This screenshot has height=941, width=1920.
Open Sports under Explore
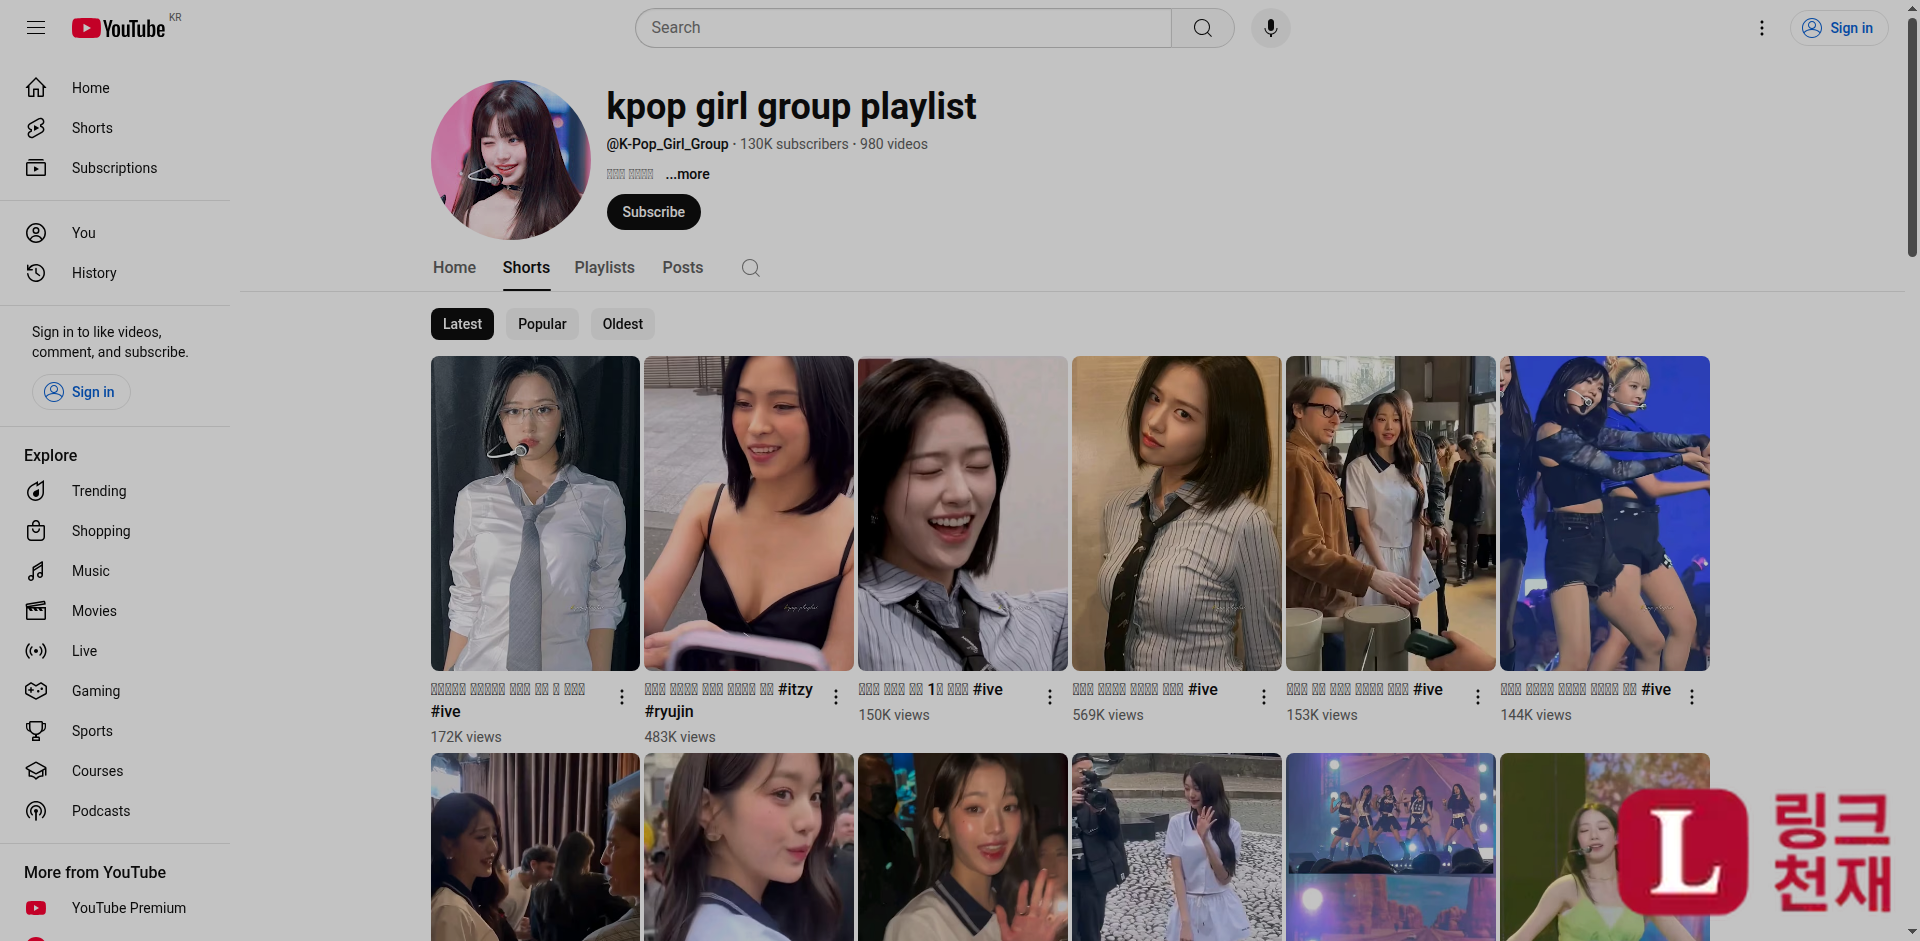(115, 731)
